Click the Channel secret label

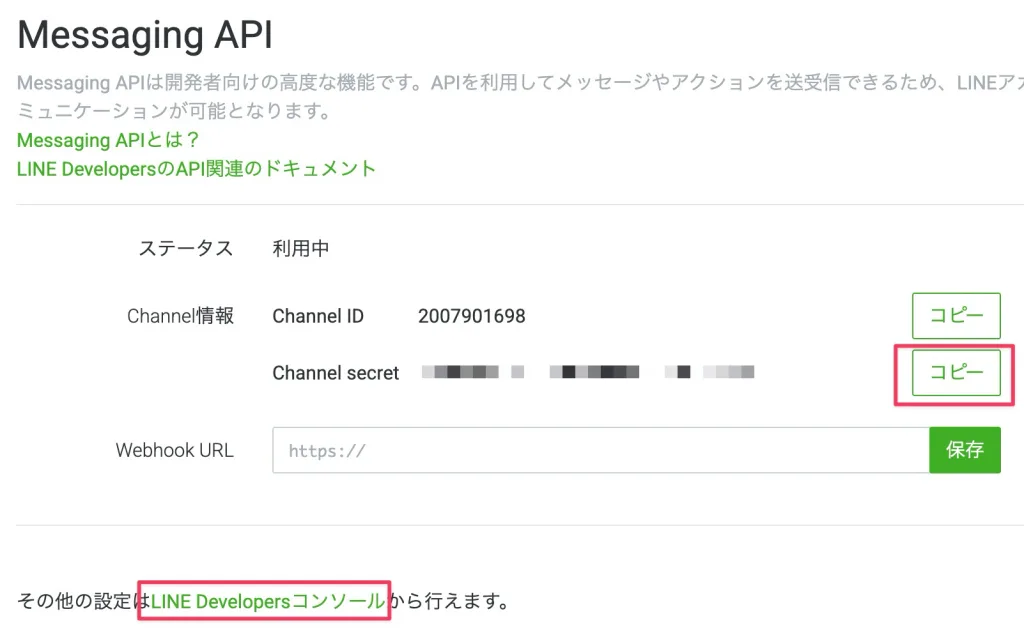click(x=335, y=373)
